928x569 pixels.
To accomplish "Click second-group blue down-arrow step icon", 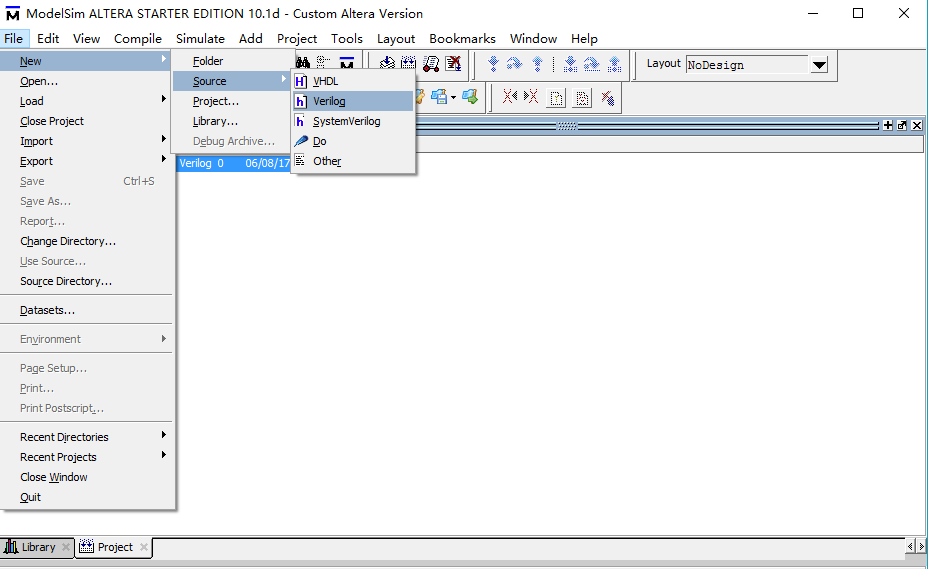I will click(x=570, y=63).
